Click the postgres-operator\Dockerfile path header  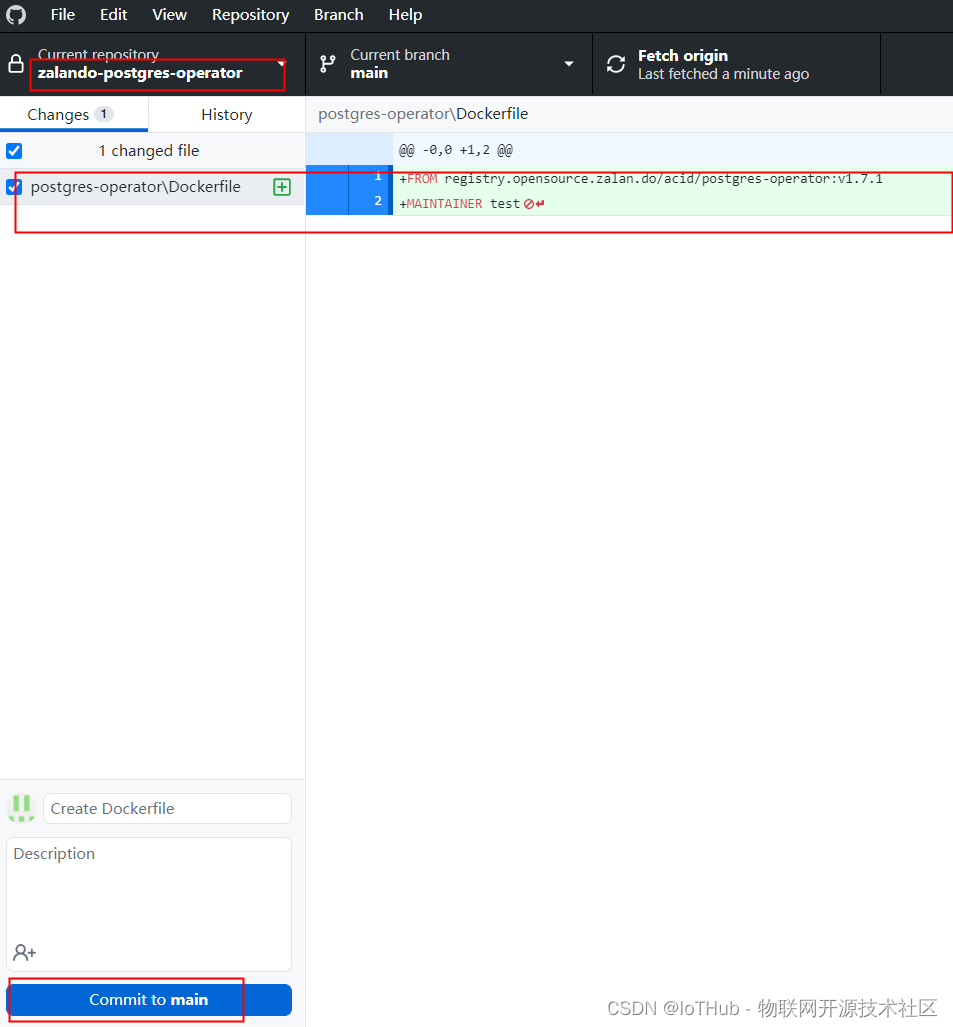click(423, 114)
